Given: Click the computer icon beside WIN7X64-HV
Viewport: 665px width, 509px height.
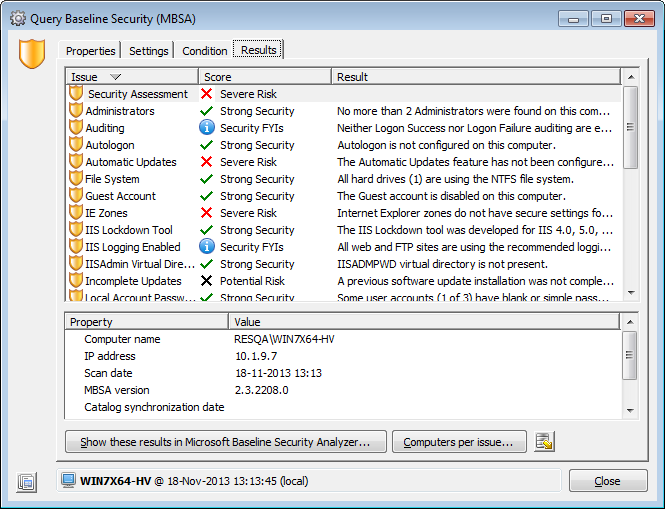Looking at the screenshot, I should click(x=68, y=481).
